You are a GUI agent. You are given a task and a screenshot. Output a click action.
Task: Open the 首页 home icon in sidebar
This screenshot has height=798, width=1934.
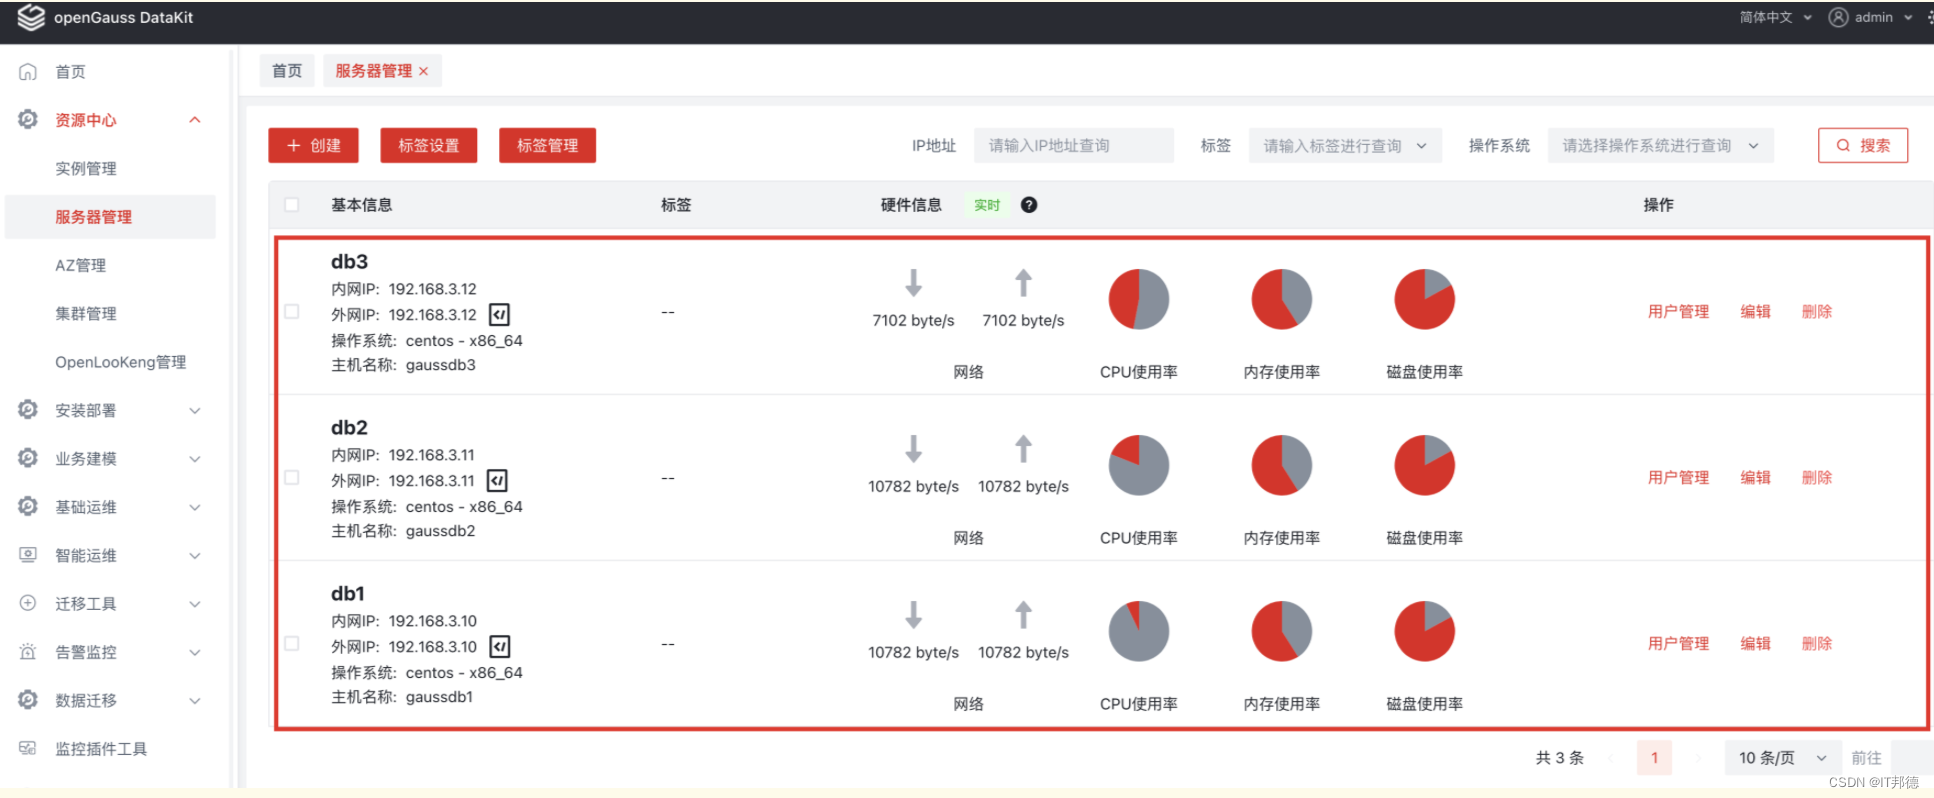click(28, 72)
